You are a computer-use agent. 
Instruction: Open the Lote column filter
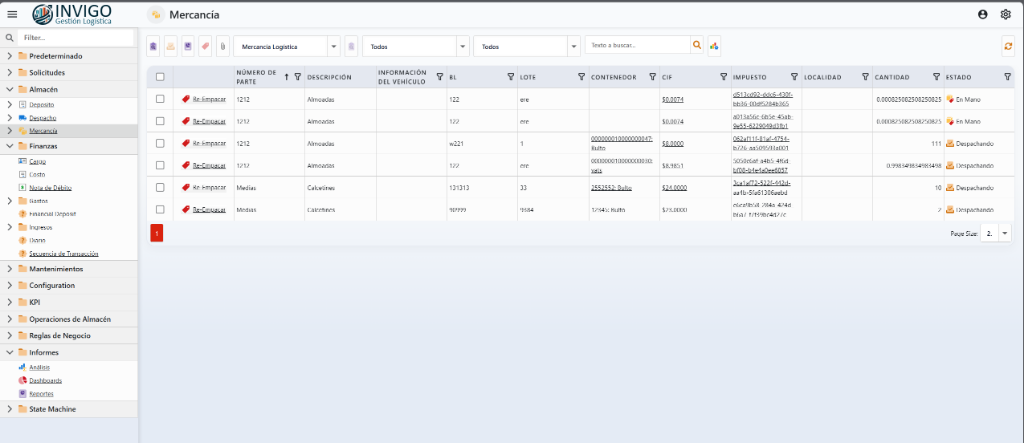click(581, 77)
